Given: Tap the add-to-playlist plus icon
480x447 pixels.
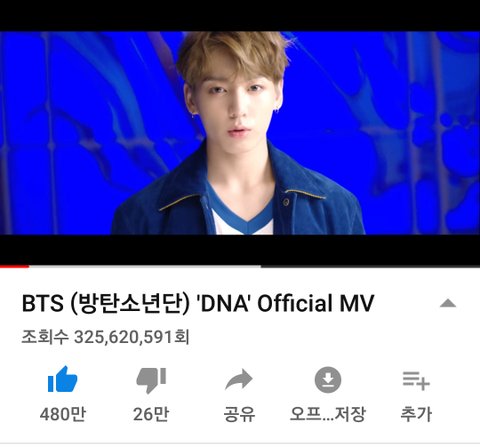Looking at the screenshot, I should [416, 380].
